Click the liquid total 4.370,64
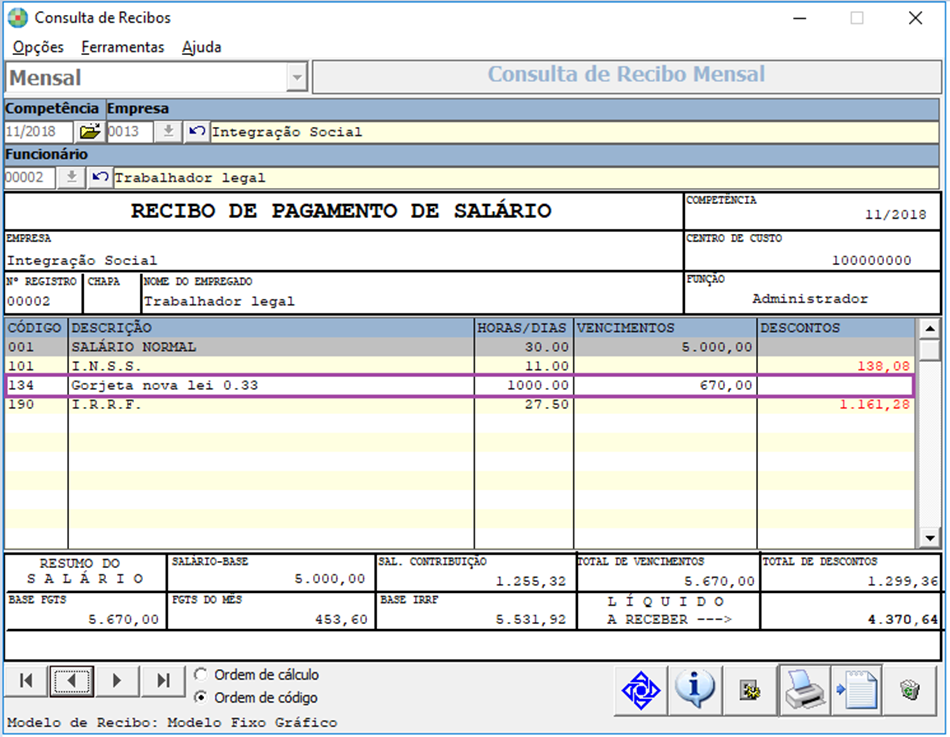 [x=902, y=619]
